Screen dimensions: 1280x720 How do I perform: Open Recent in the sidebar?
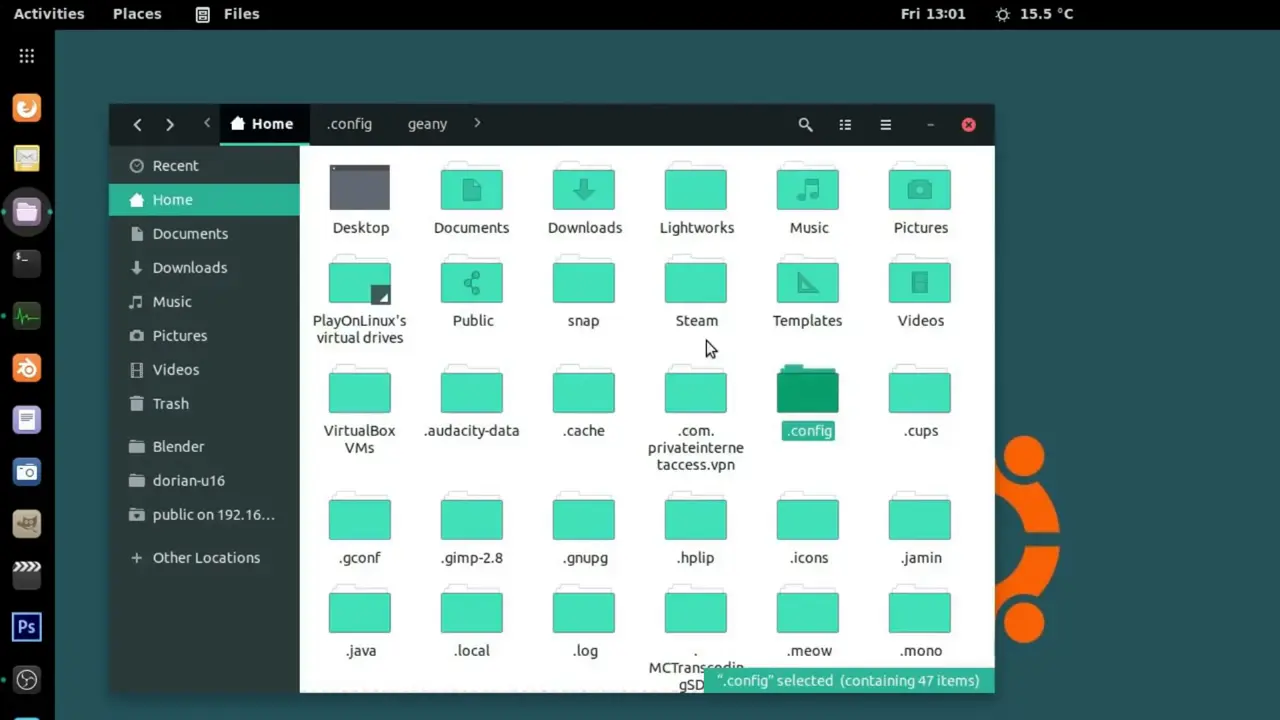click(204, 166)
